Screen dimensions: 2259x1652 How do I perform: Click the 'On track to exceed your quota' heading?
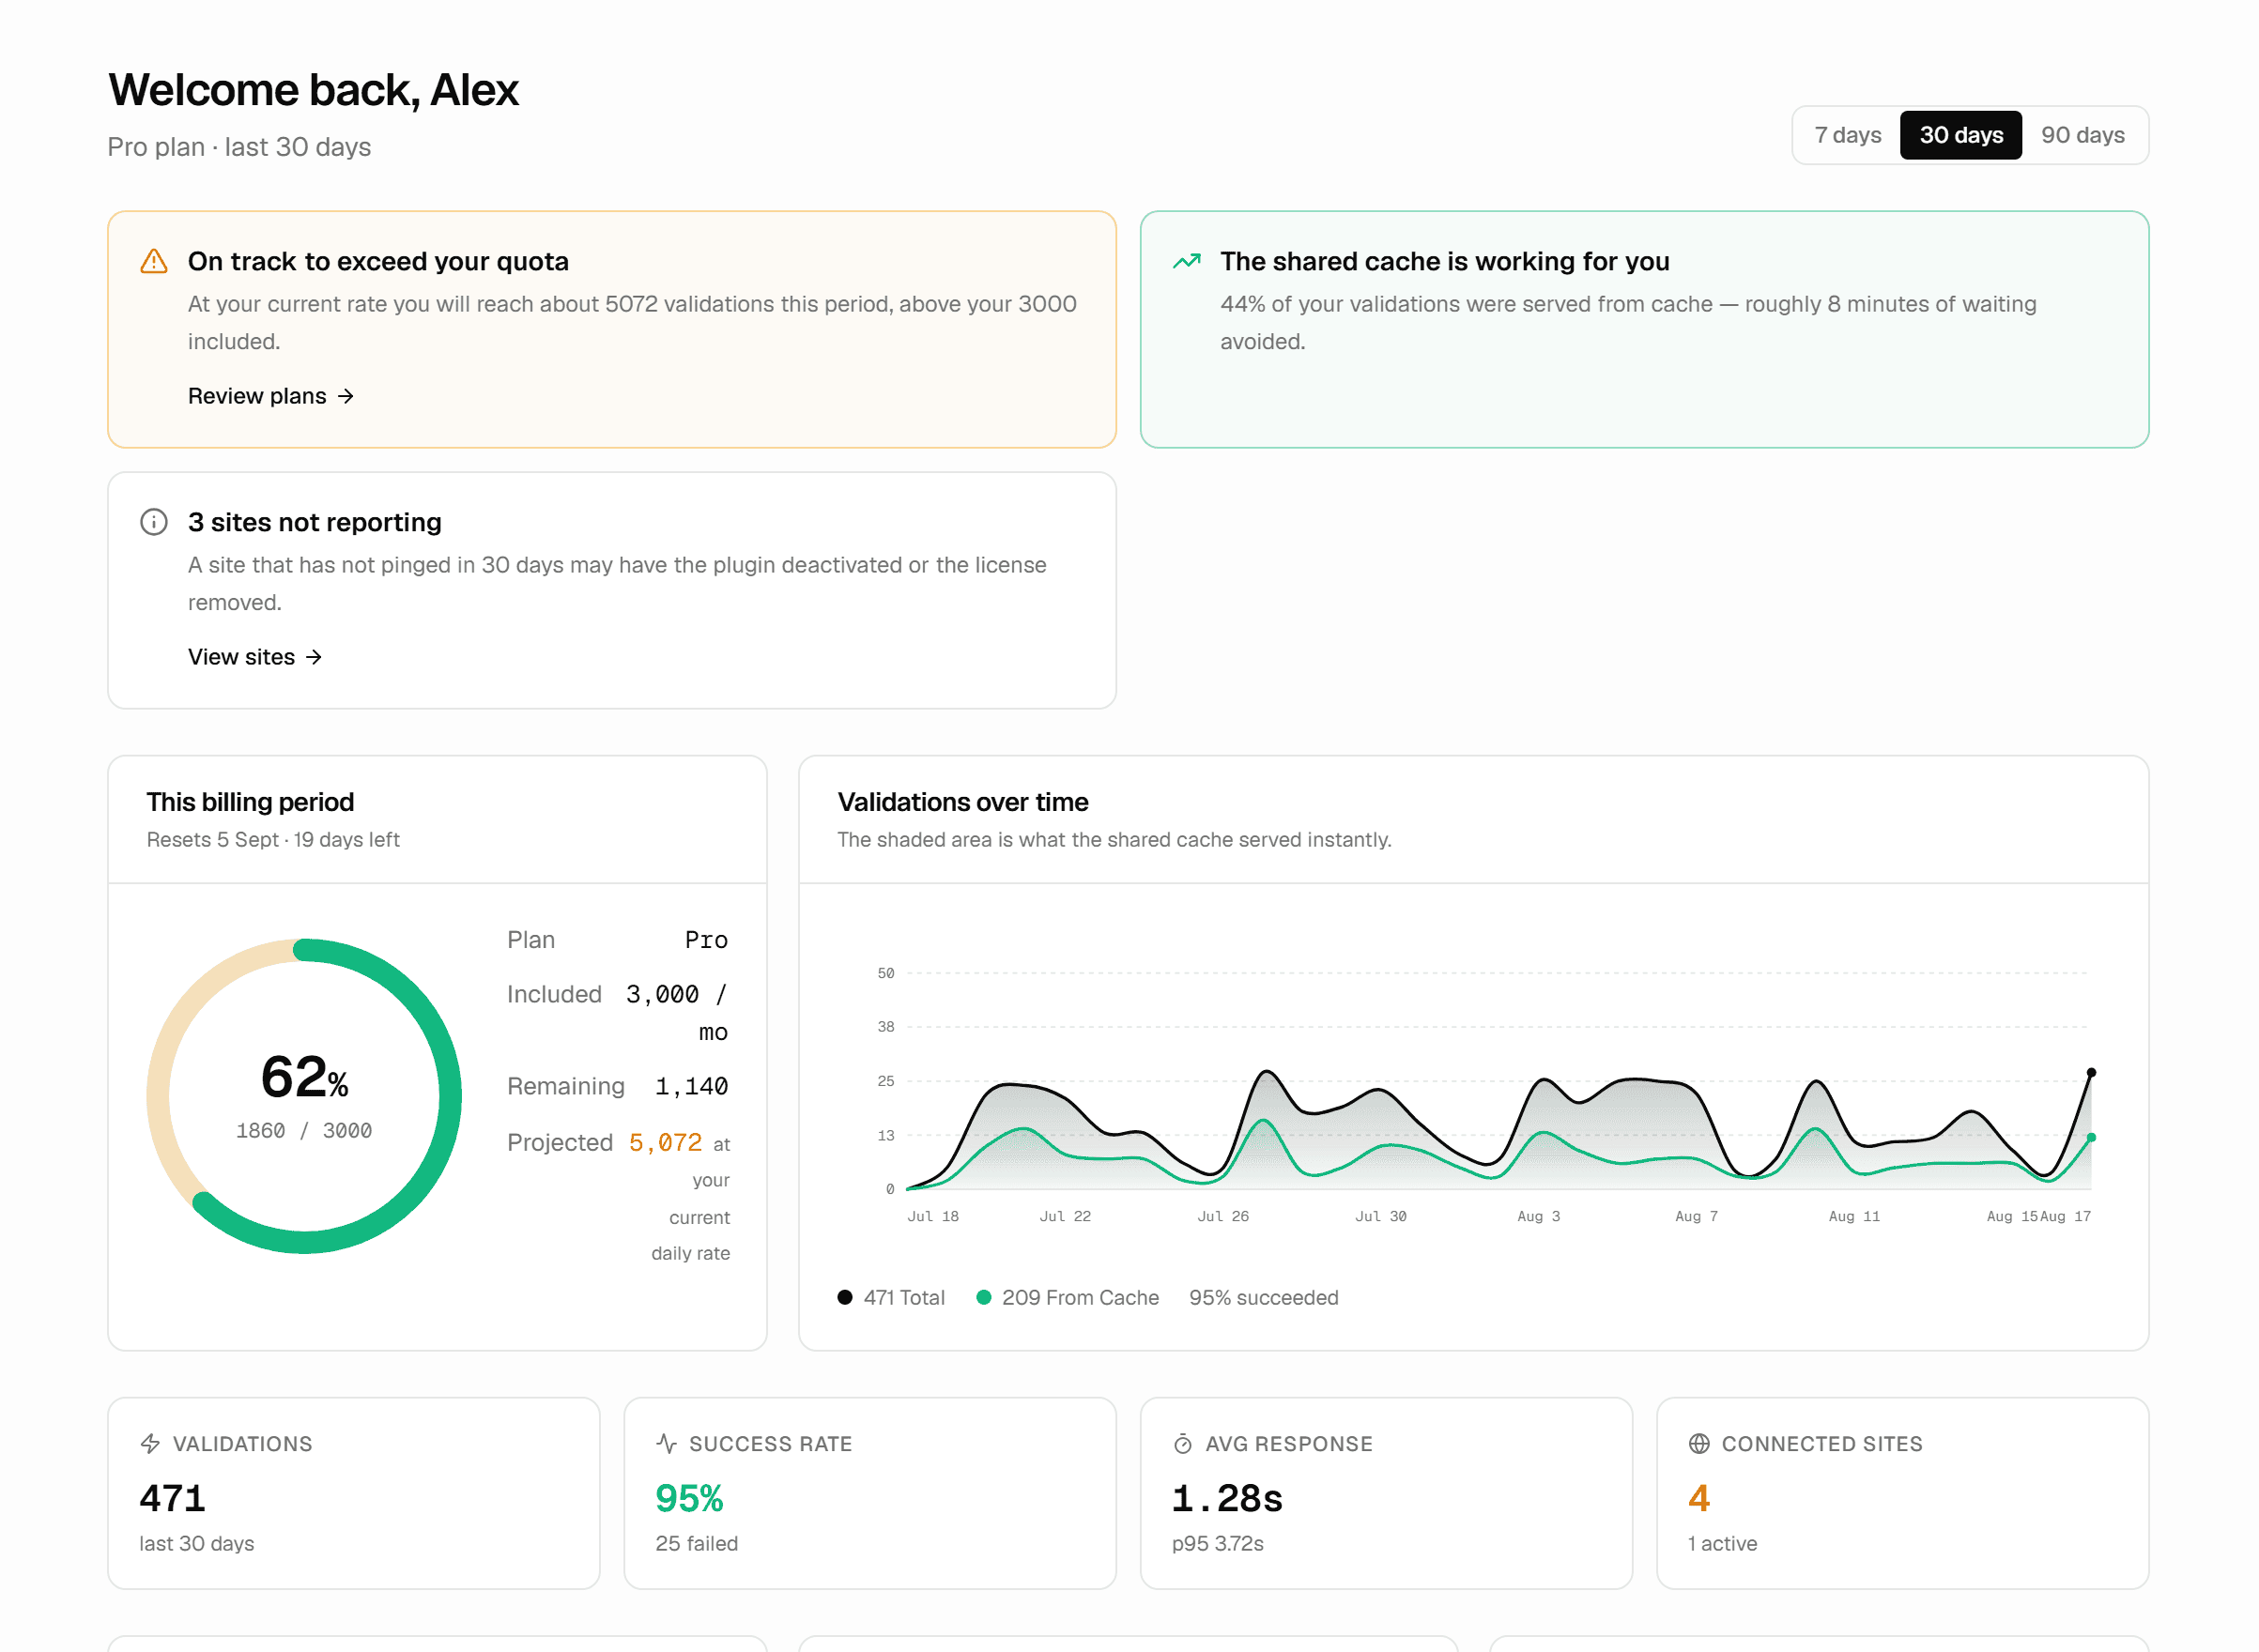378,261
